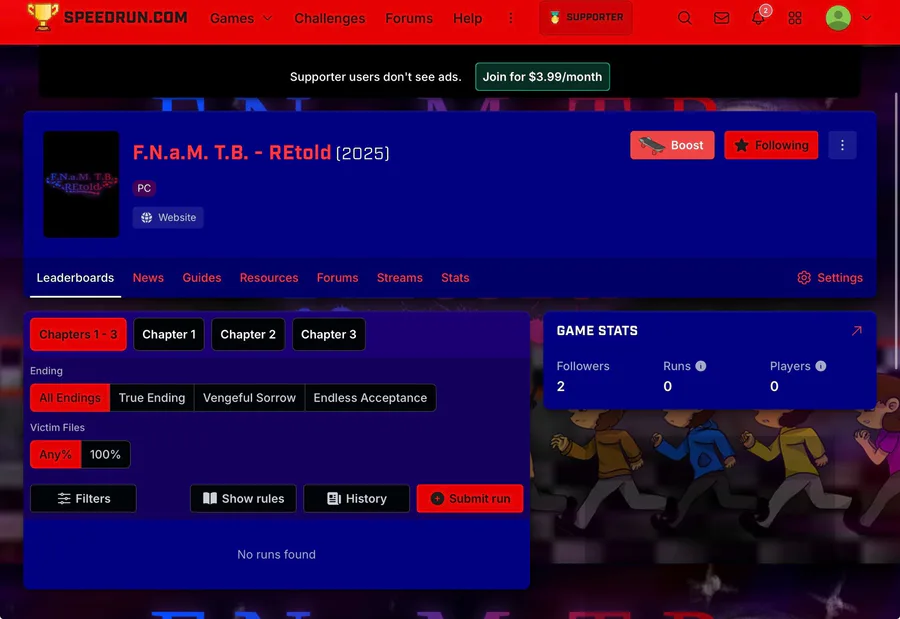Go to Challenges page
Viewport: 900px width, 619px height.
[329, 18]
